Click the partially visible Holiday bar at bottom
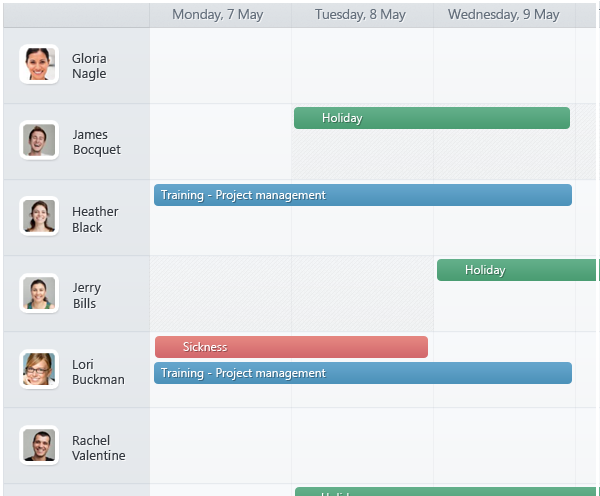Image resolution: width=600 pixels, height=496 pixels. coord(445,491)
